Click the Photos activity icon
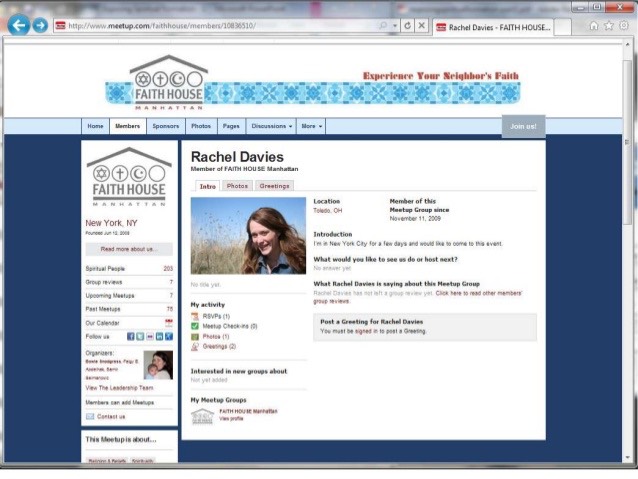The height and width of the screenshot is (479, 638). click(x=195, y=337)
